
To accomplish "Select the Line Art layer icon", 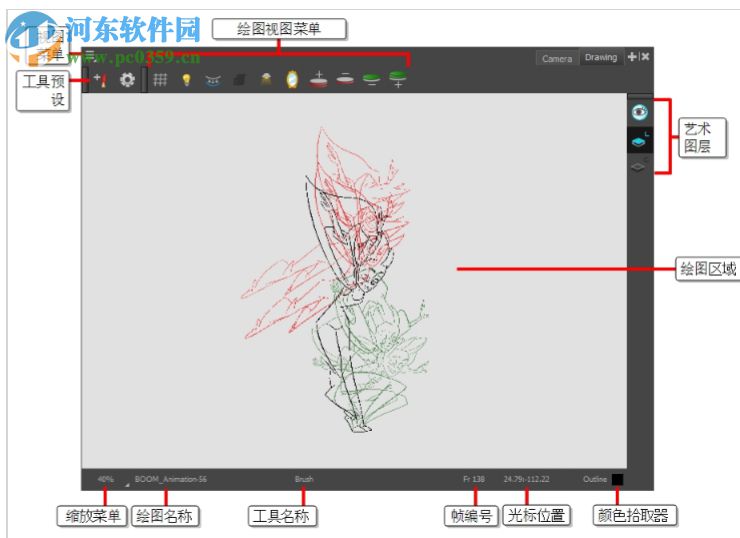I will click(639, 140).
